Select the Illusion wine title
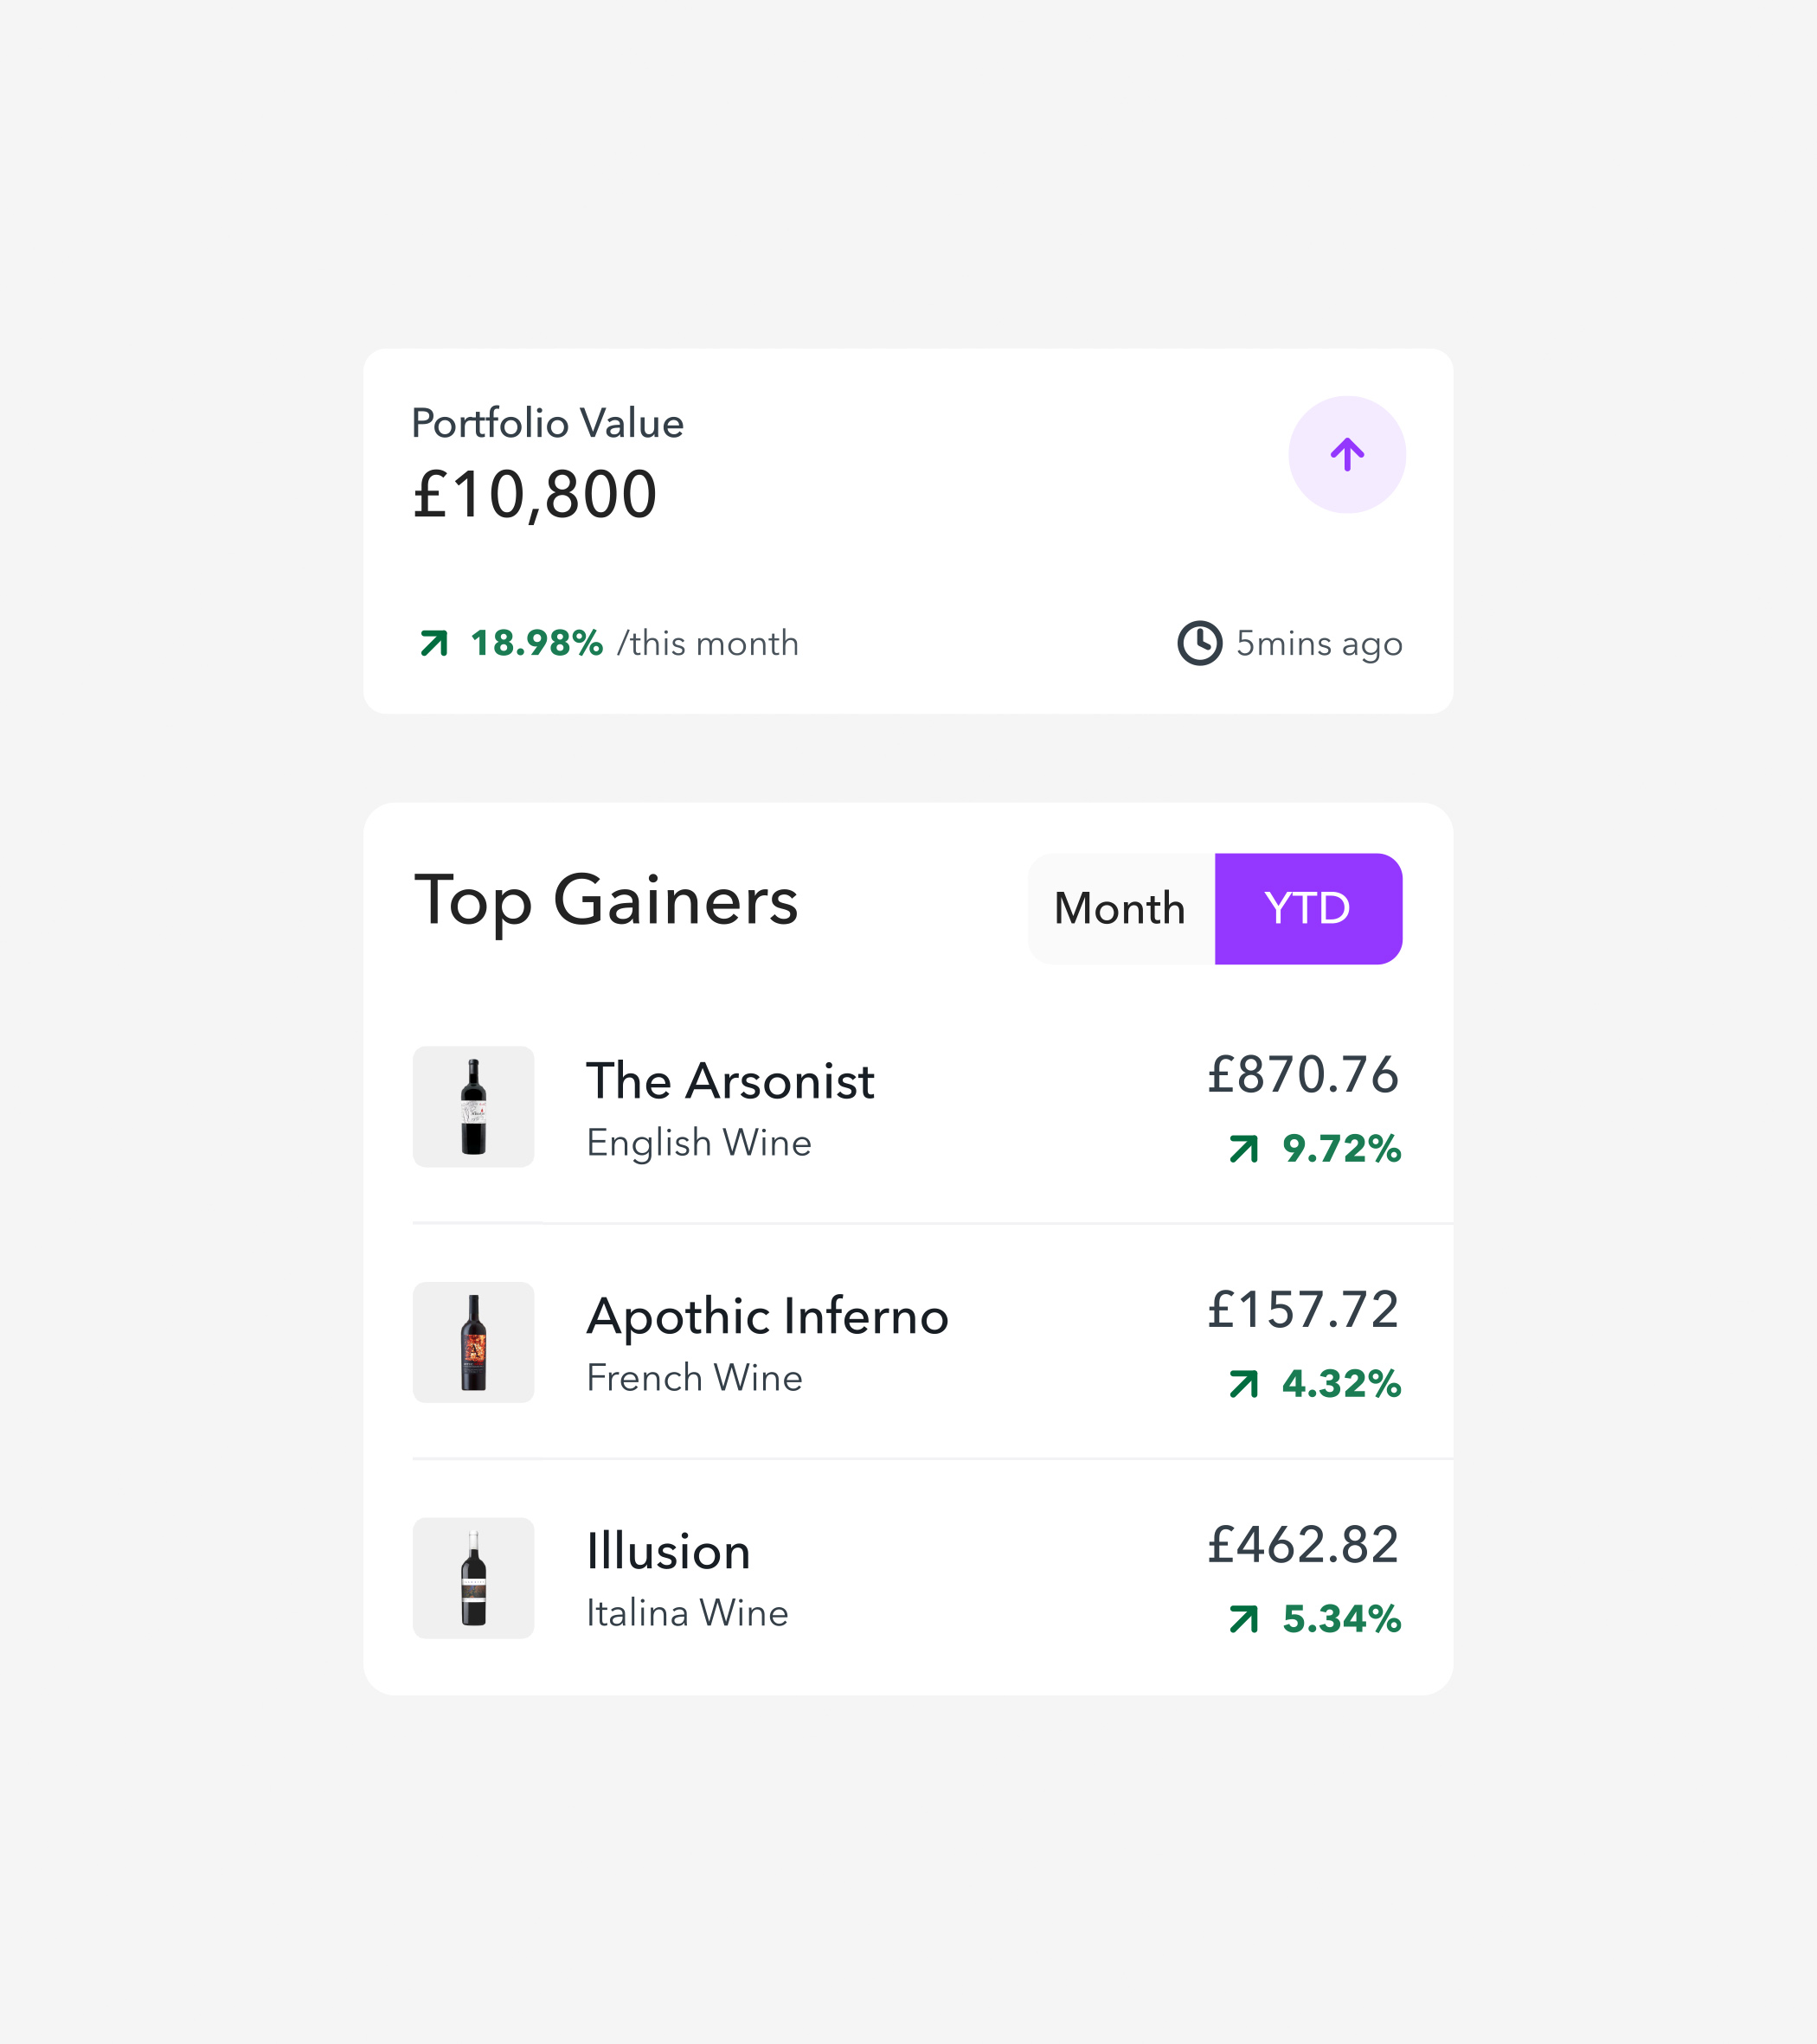 [x=668, y=1552]
